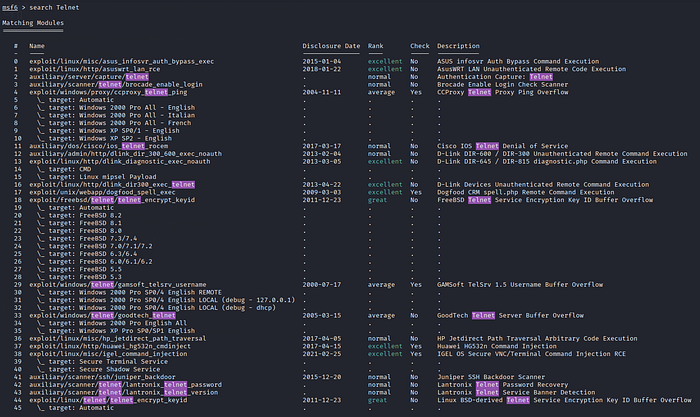Click 'target: FreeBSD 6.0/6.1/6.2' row
The width and height of the screenshot is (700, 417).
click(95, 262)
